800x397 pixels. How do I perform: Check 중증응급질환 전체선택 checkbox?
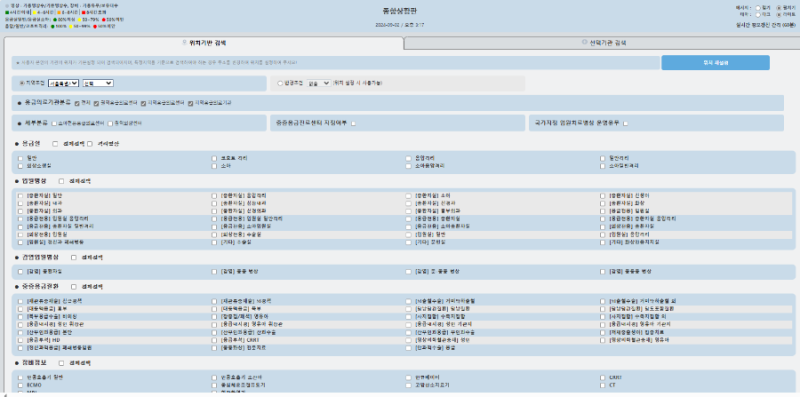(x=74, y=287)
